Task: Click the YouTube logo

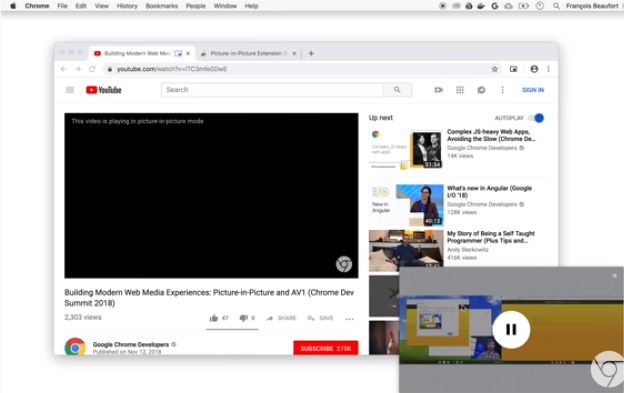Action: (x=103, y=90)
